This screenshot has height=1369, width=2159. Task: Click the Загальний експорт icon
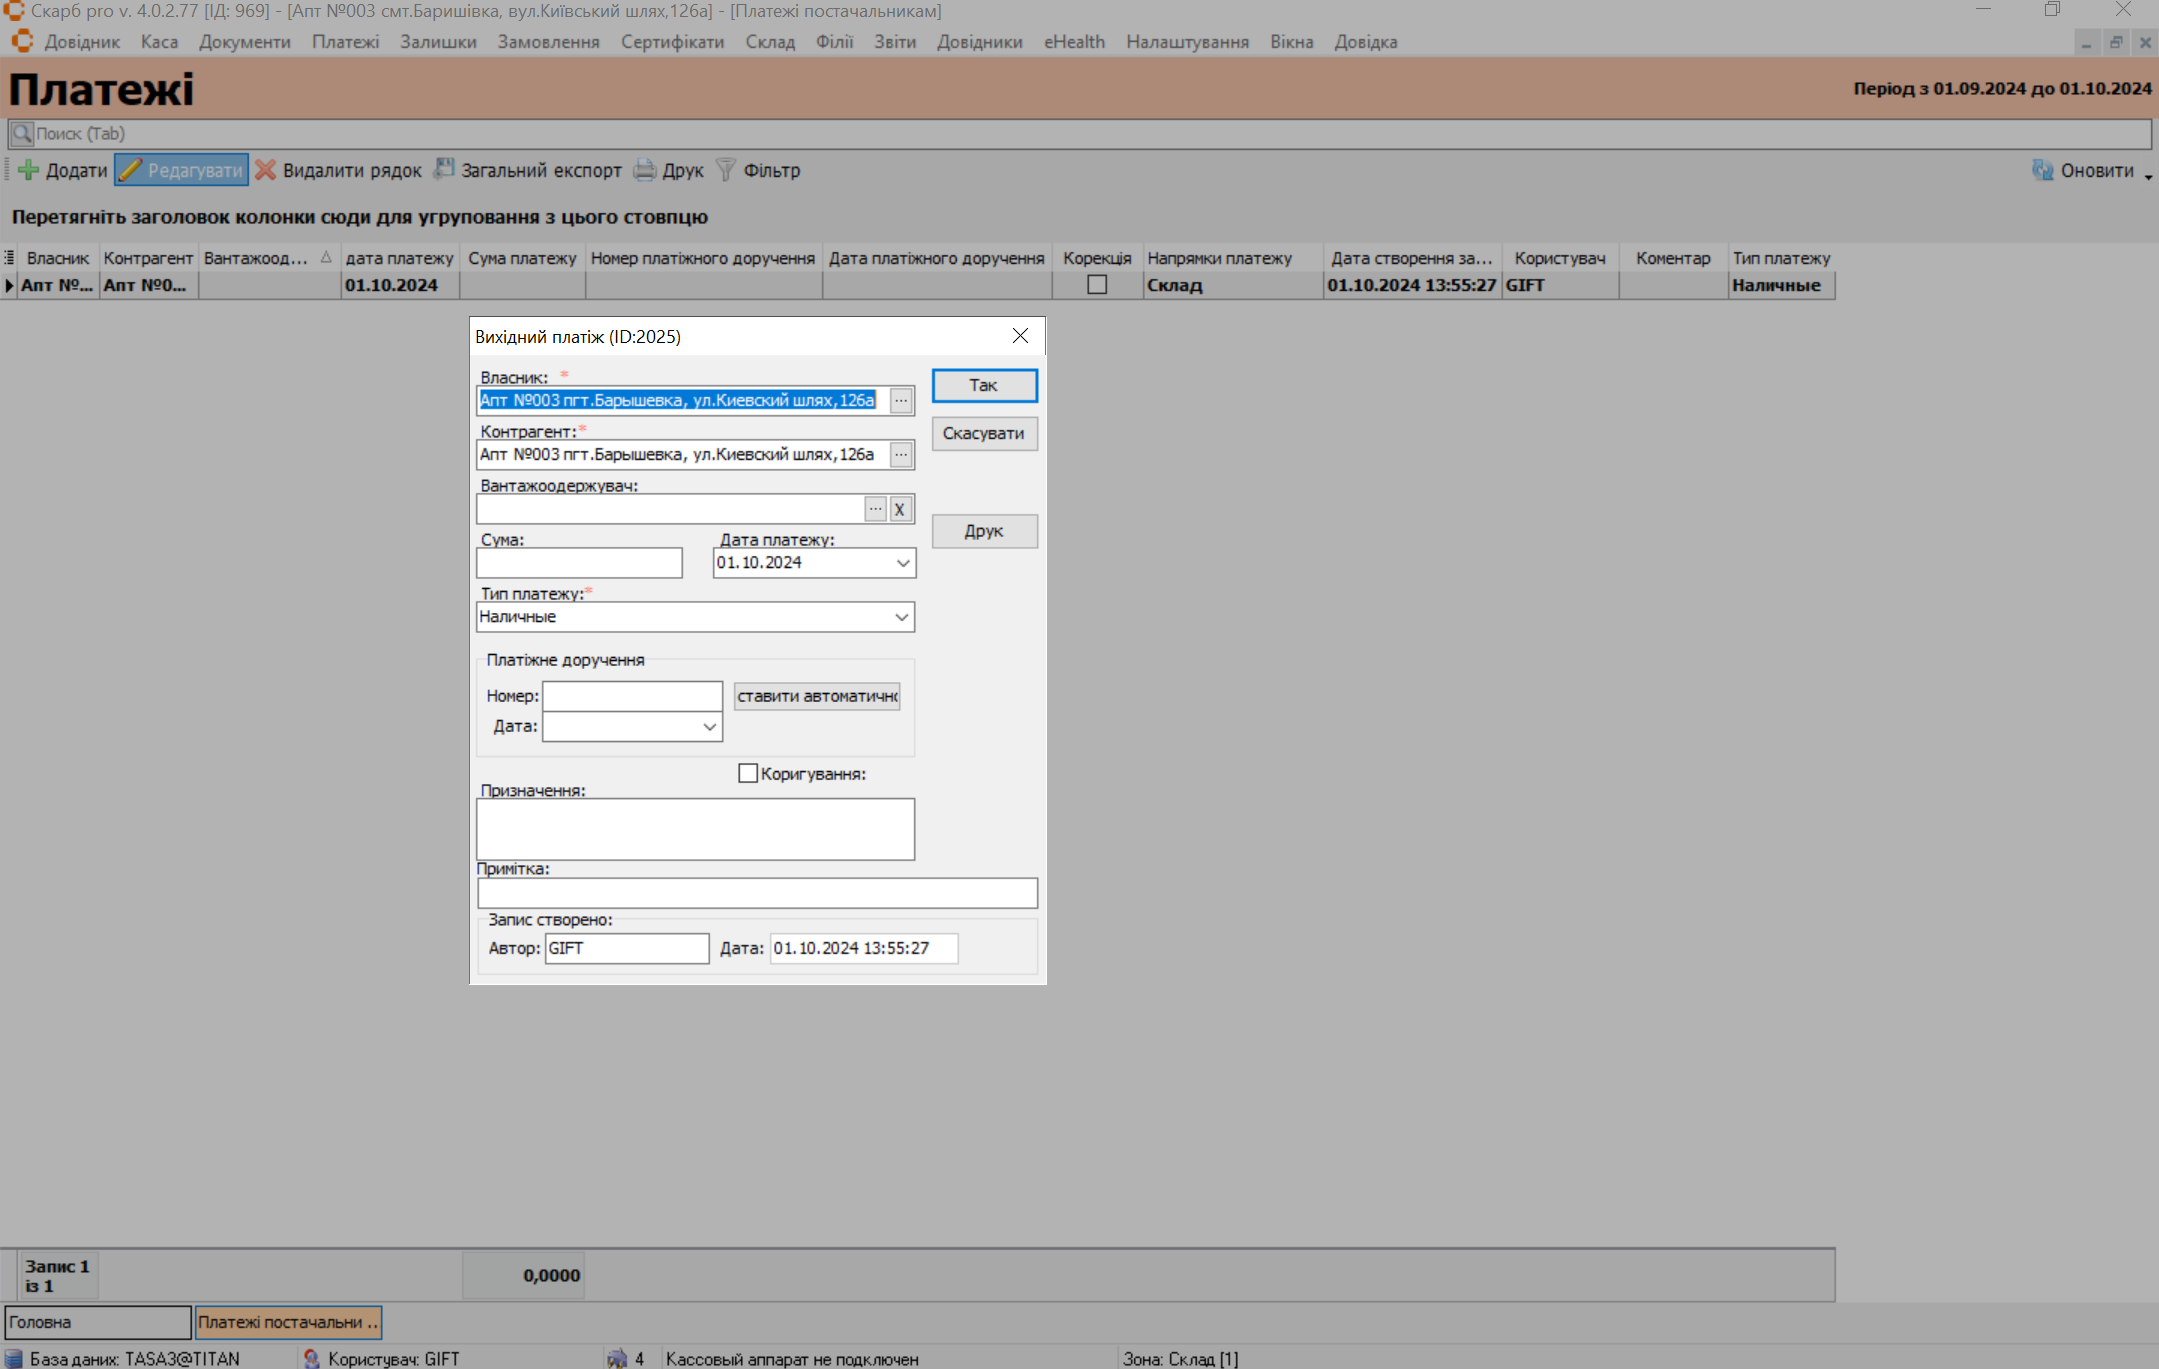pyautogui.click(x=444, y=170)
